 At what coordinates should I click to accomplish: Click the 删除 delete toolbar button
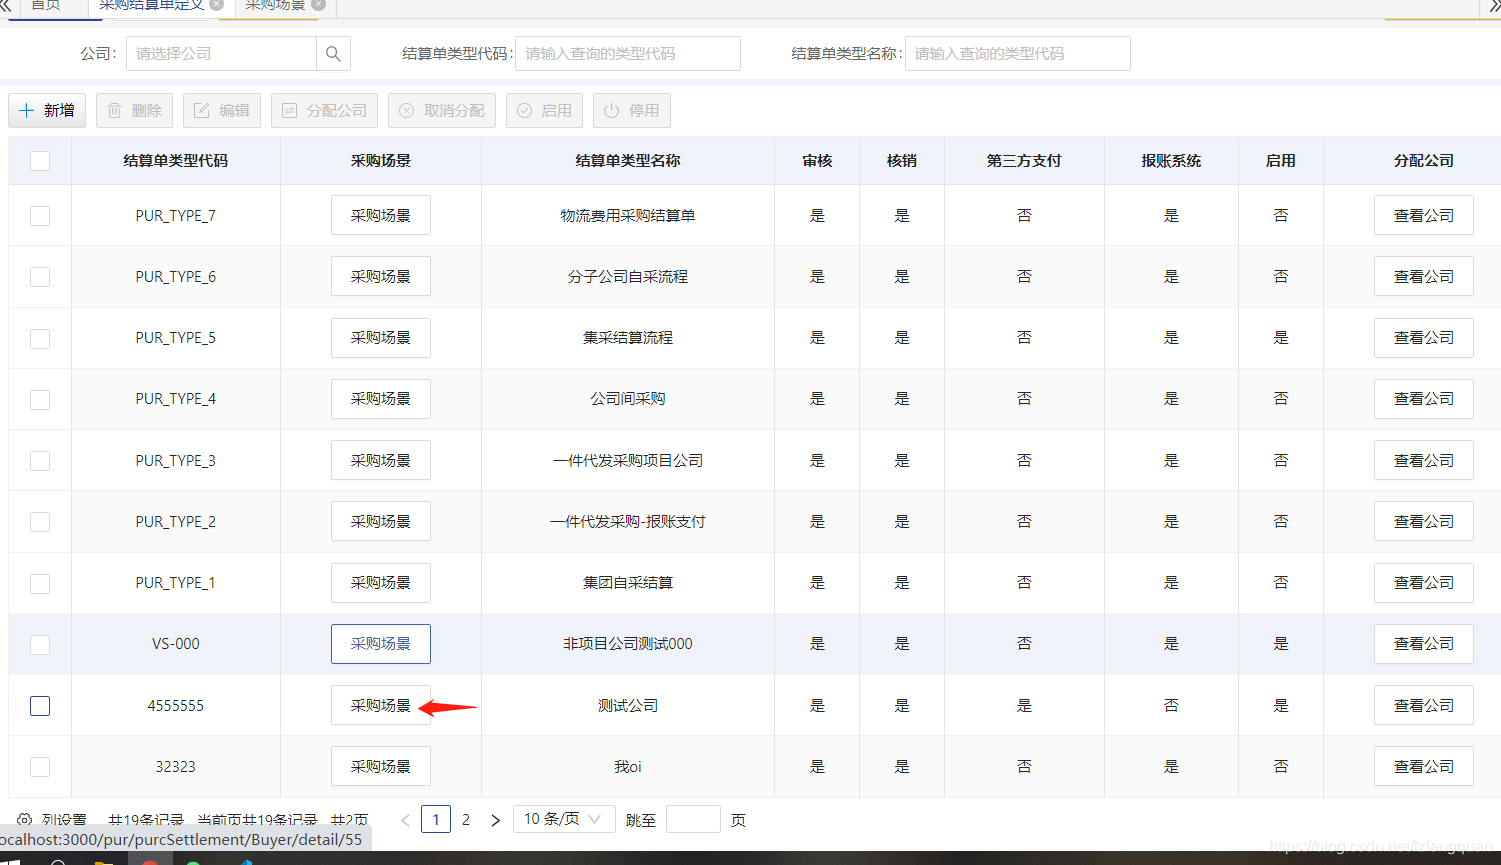point(134,110)
